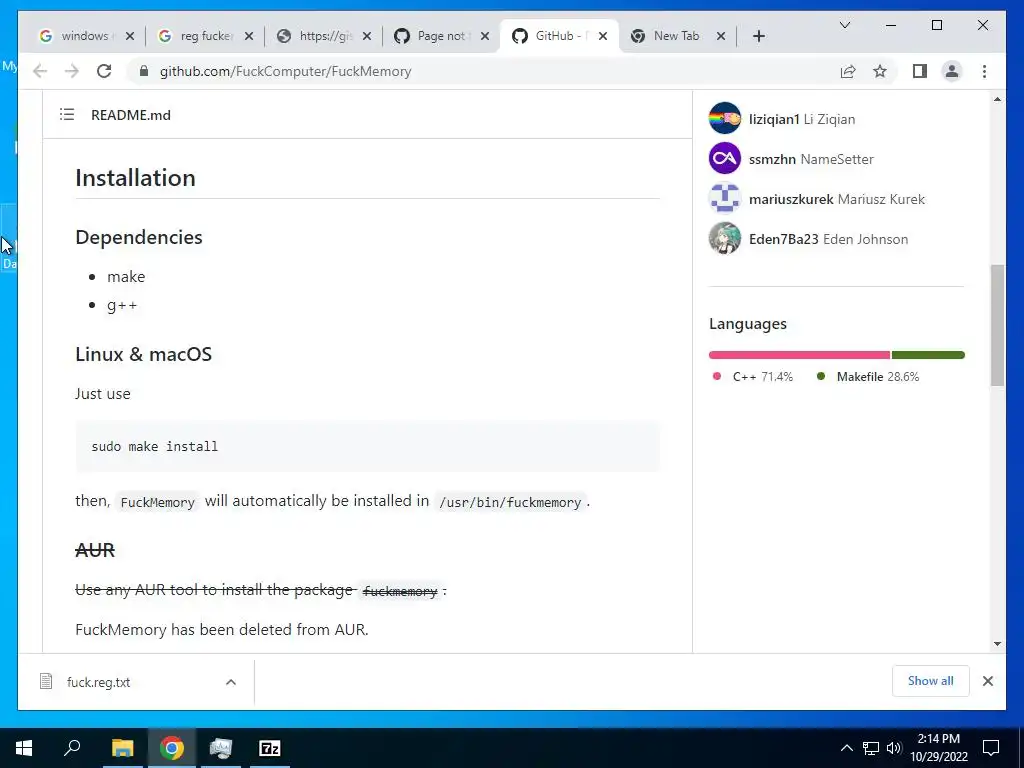Click the /usr/bin/fuckmemory inline code
Viewport: 1024px width, 768px height.
tap(510, 502)
